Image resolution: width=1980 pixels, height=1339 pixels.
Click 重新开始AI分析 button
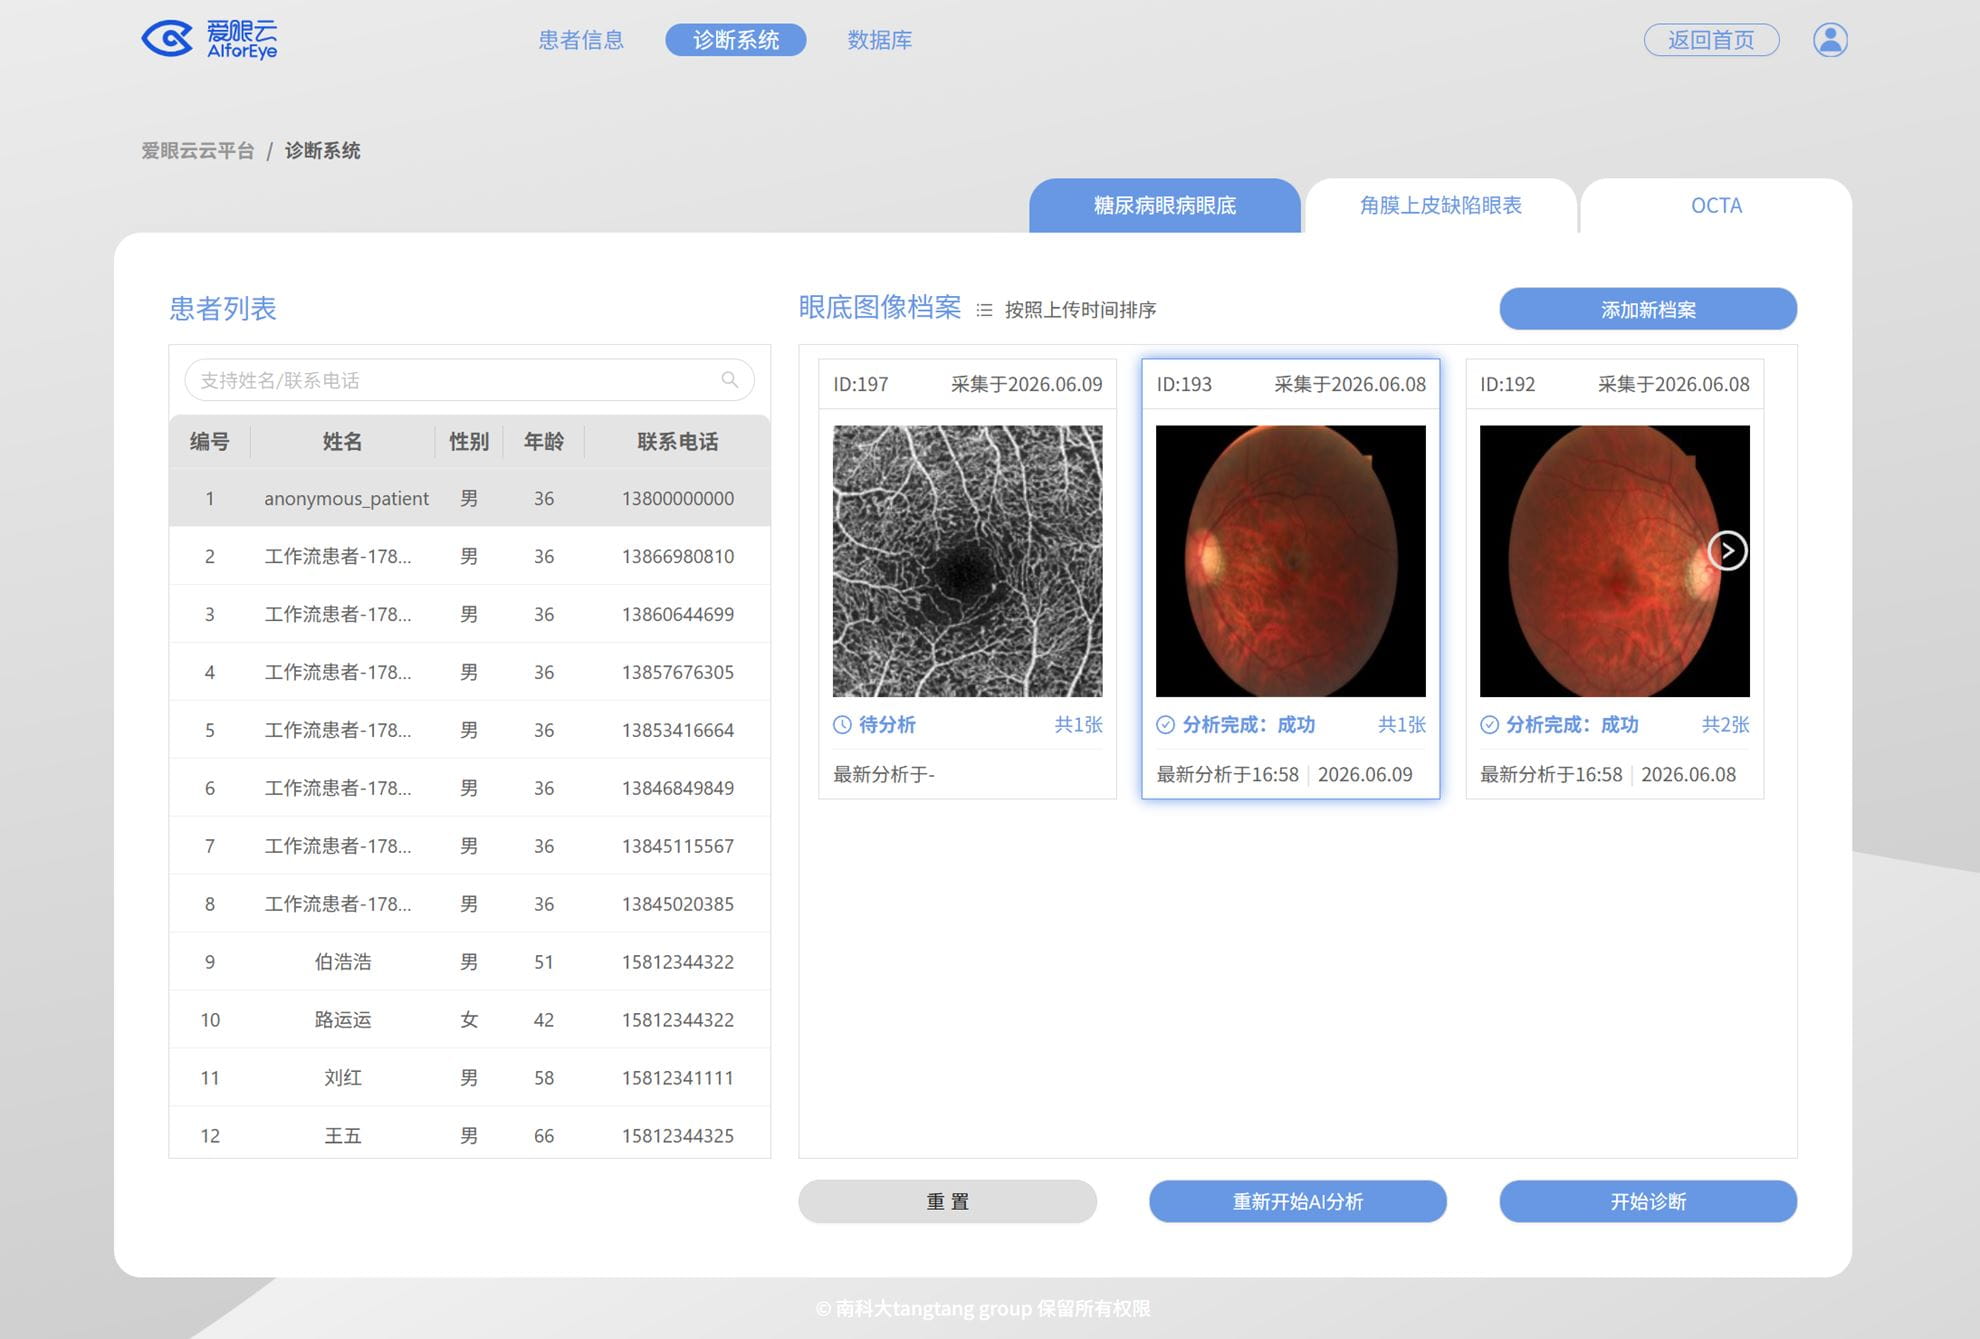point(1298,1201)
